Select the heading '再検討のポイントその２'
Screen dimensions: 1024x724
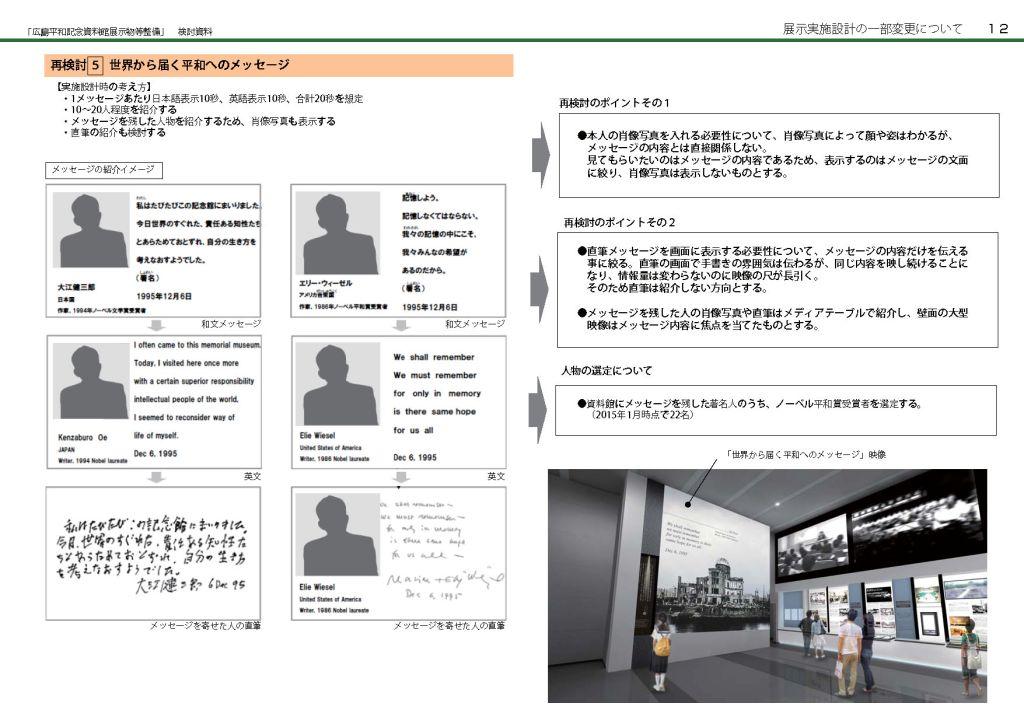(620, 223)
